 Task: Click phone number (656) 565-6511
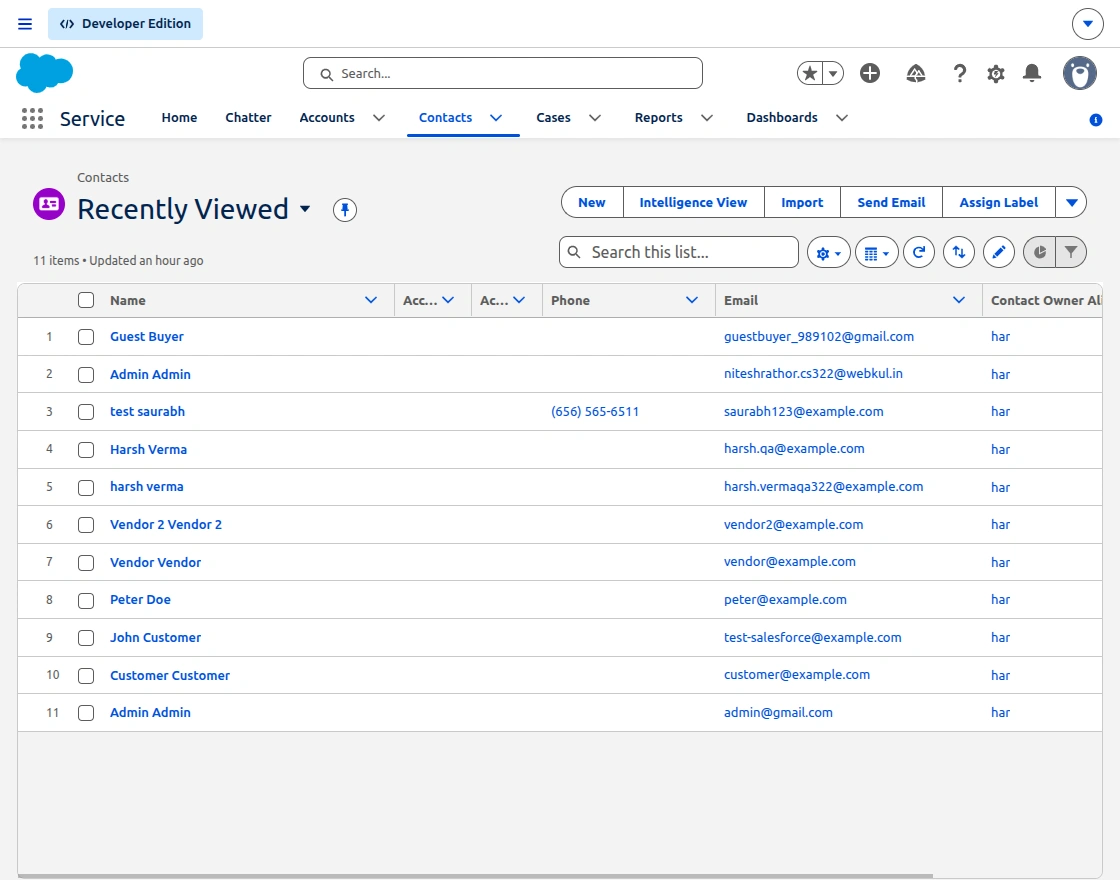[x=595, y=412]
